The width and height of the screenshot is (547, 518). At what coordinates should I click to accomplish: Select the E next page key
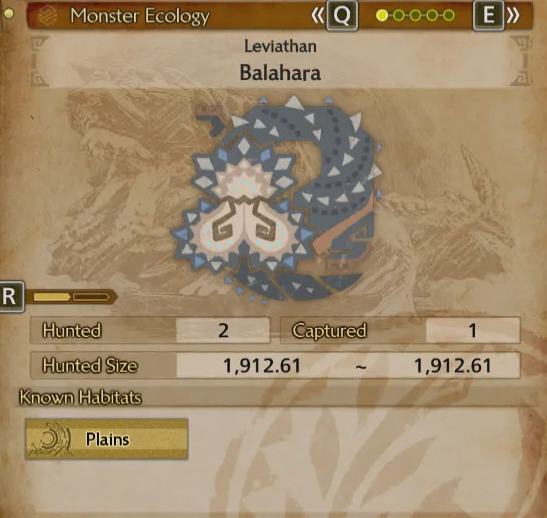[x=488, y=15]
